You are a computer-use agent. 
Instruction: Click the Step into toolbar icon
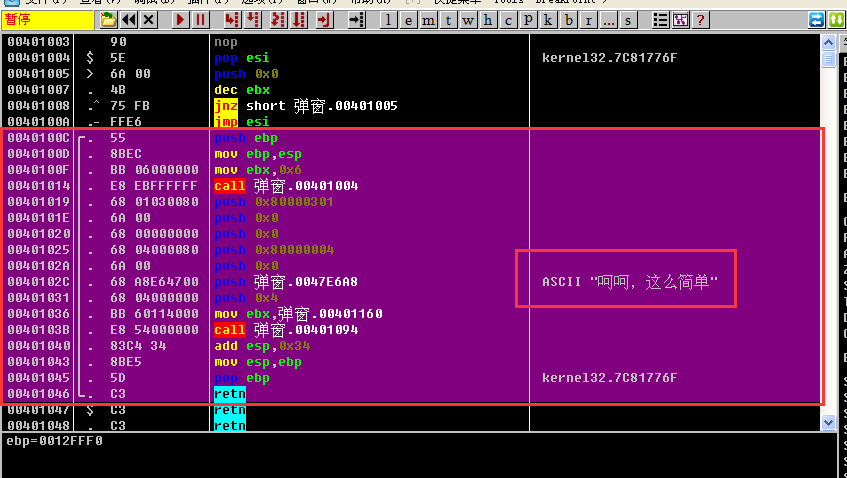point(232,20)
